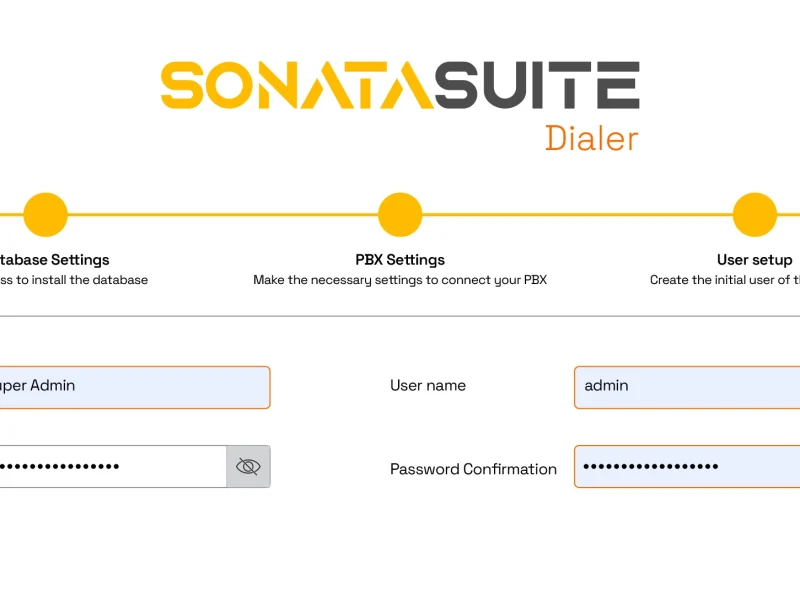Image resolution: width=800 pixels, height=600 pixels.
Task: Toggle password visibility with the crossed-eye icon
Action: coord(248,466)
